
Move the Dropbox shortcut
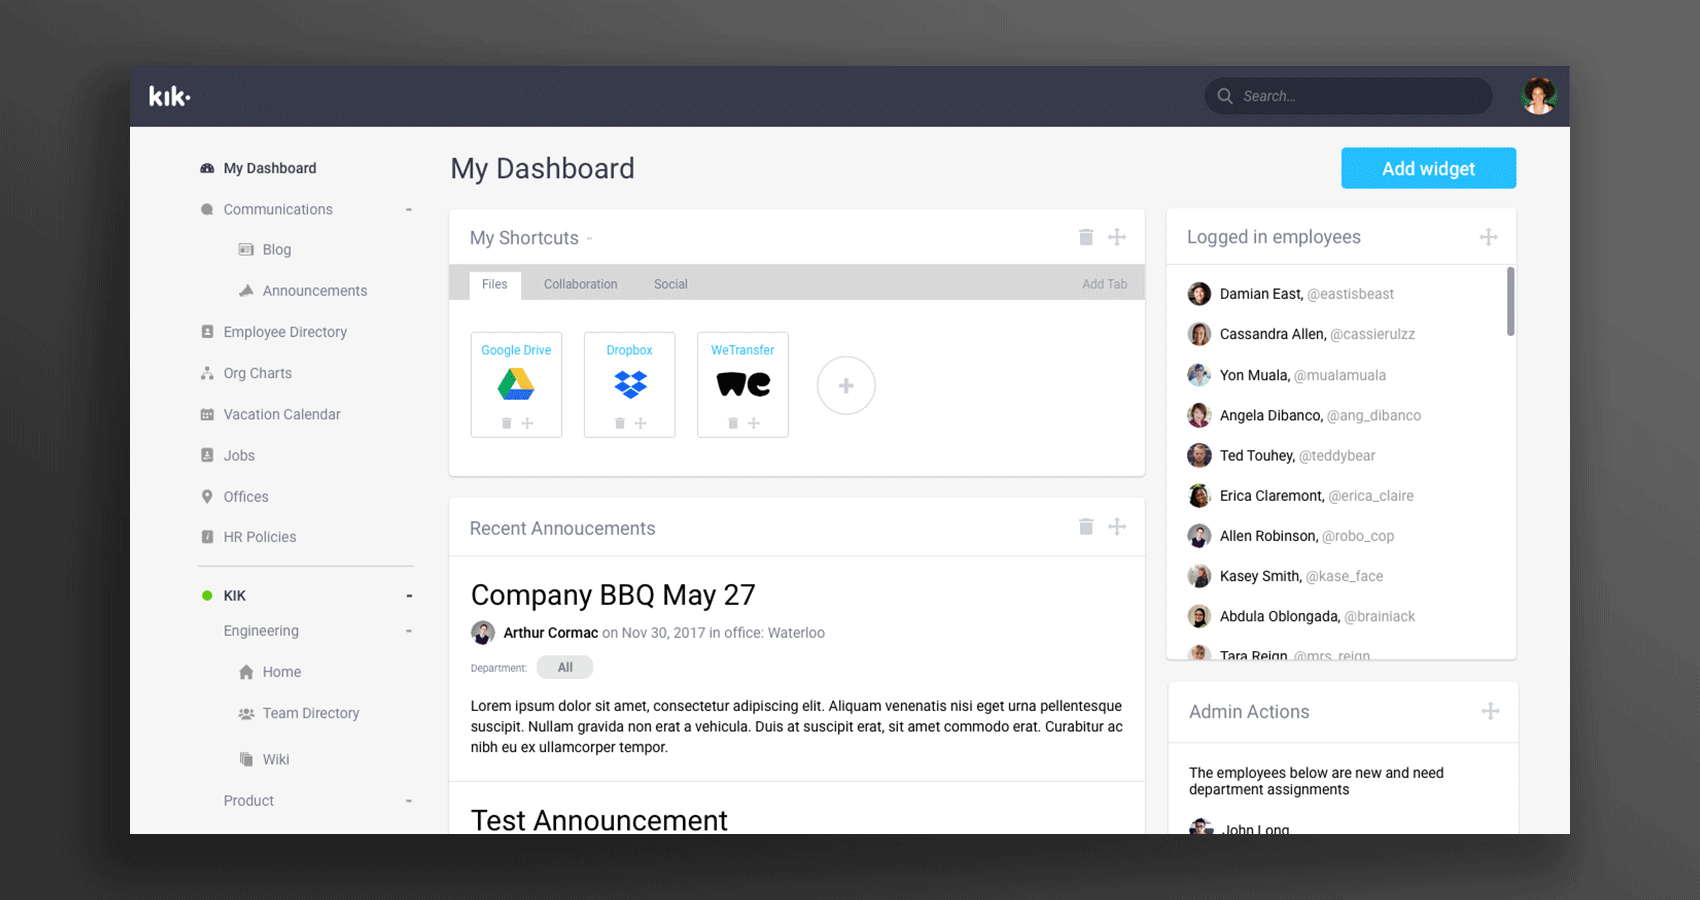pyautogui.click(x=641, y=423)
